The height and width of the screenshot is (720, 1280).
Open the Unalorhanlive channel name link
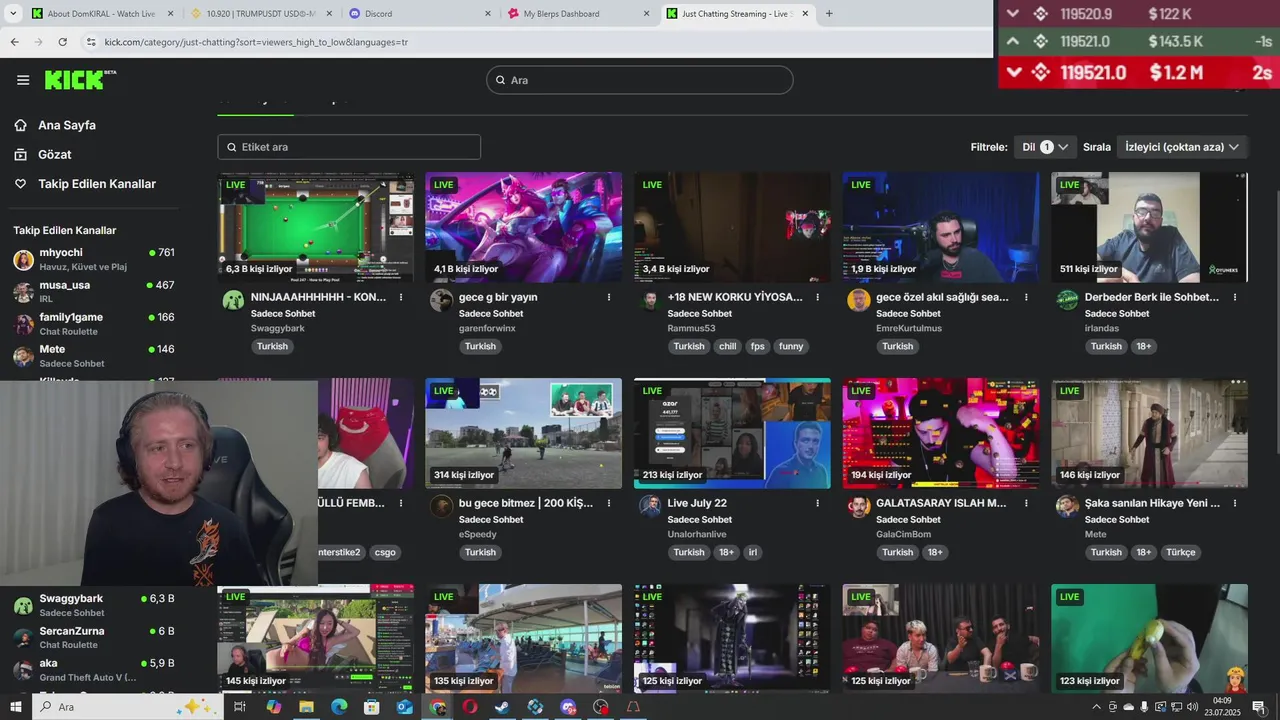coord(697,534)
